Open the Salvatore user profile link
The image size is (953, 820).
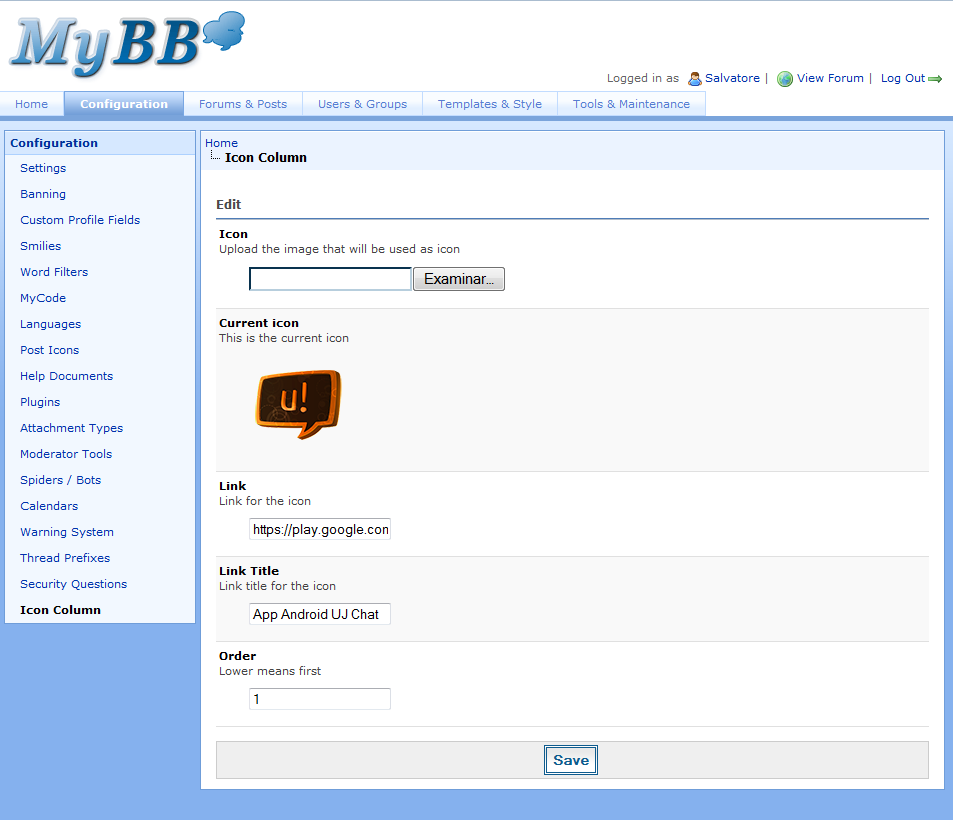(x=732, y=78)
